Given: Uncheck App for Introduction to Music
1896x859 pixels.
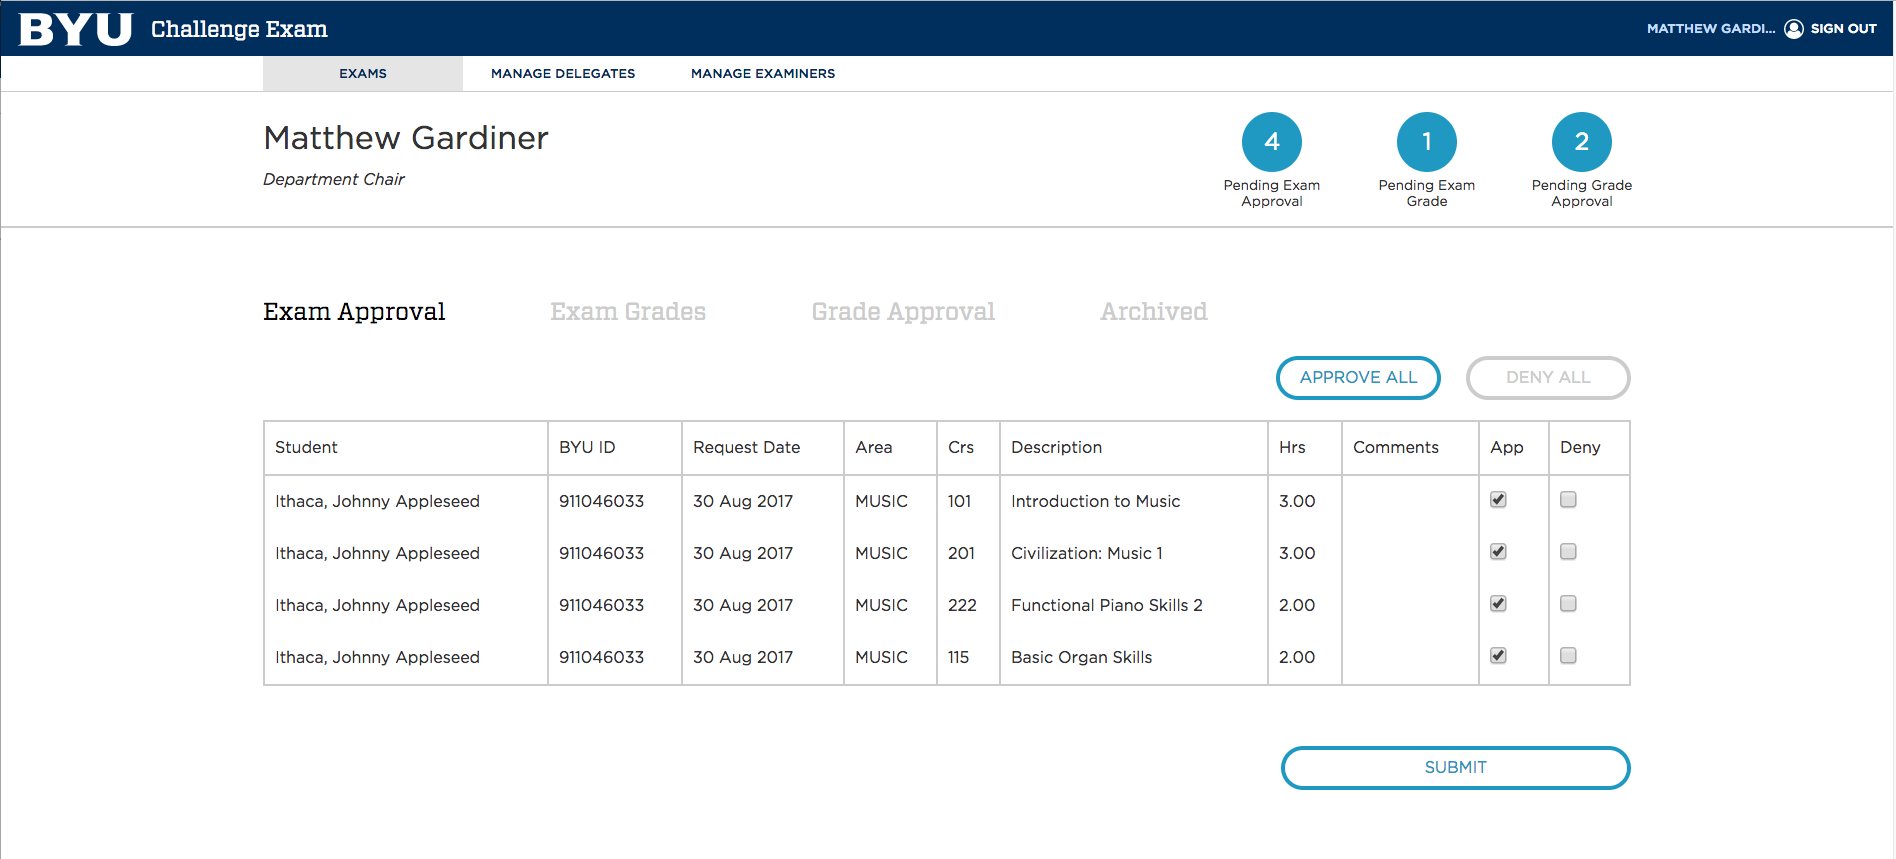Looking at the screenshot, I should pyautogui.click(x=1498, y=500).
